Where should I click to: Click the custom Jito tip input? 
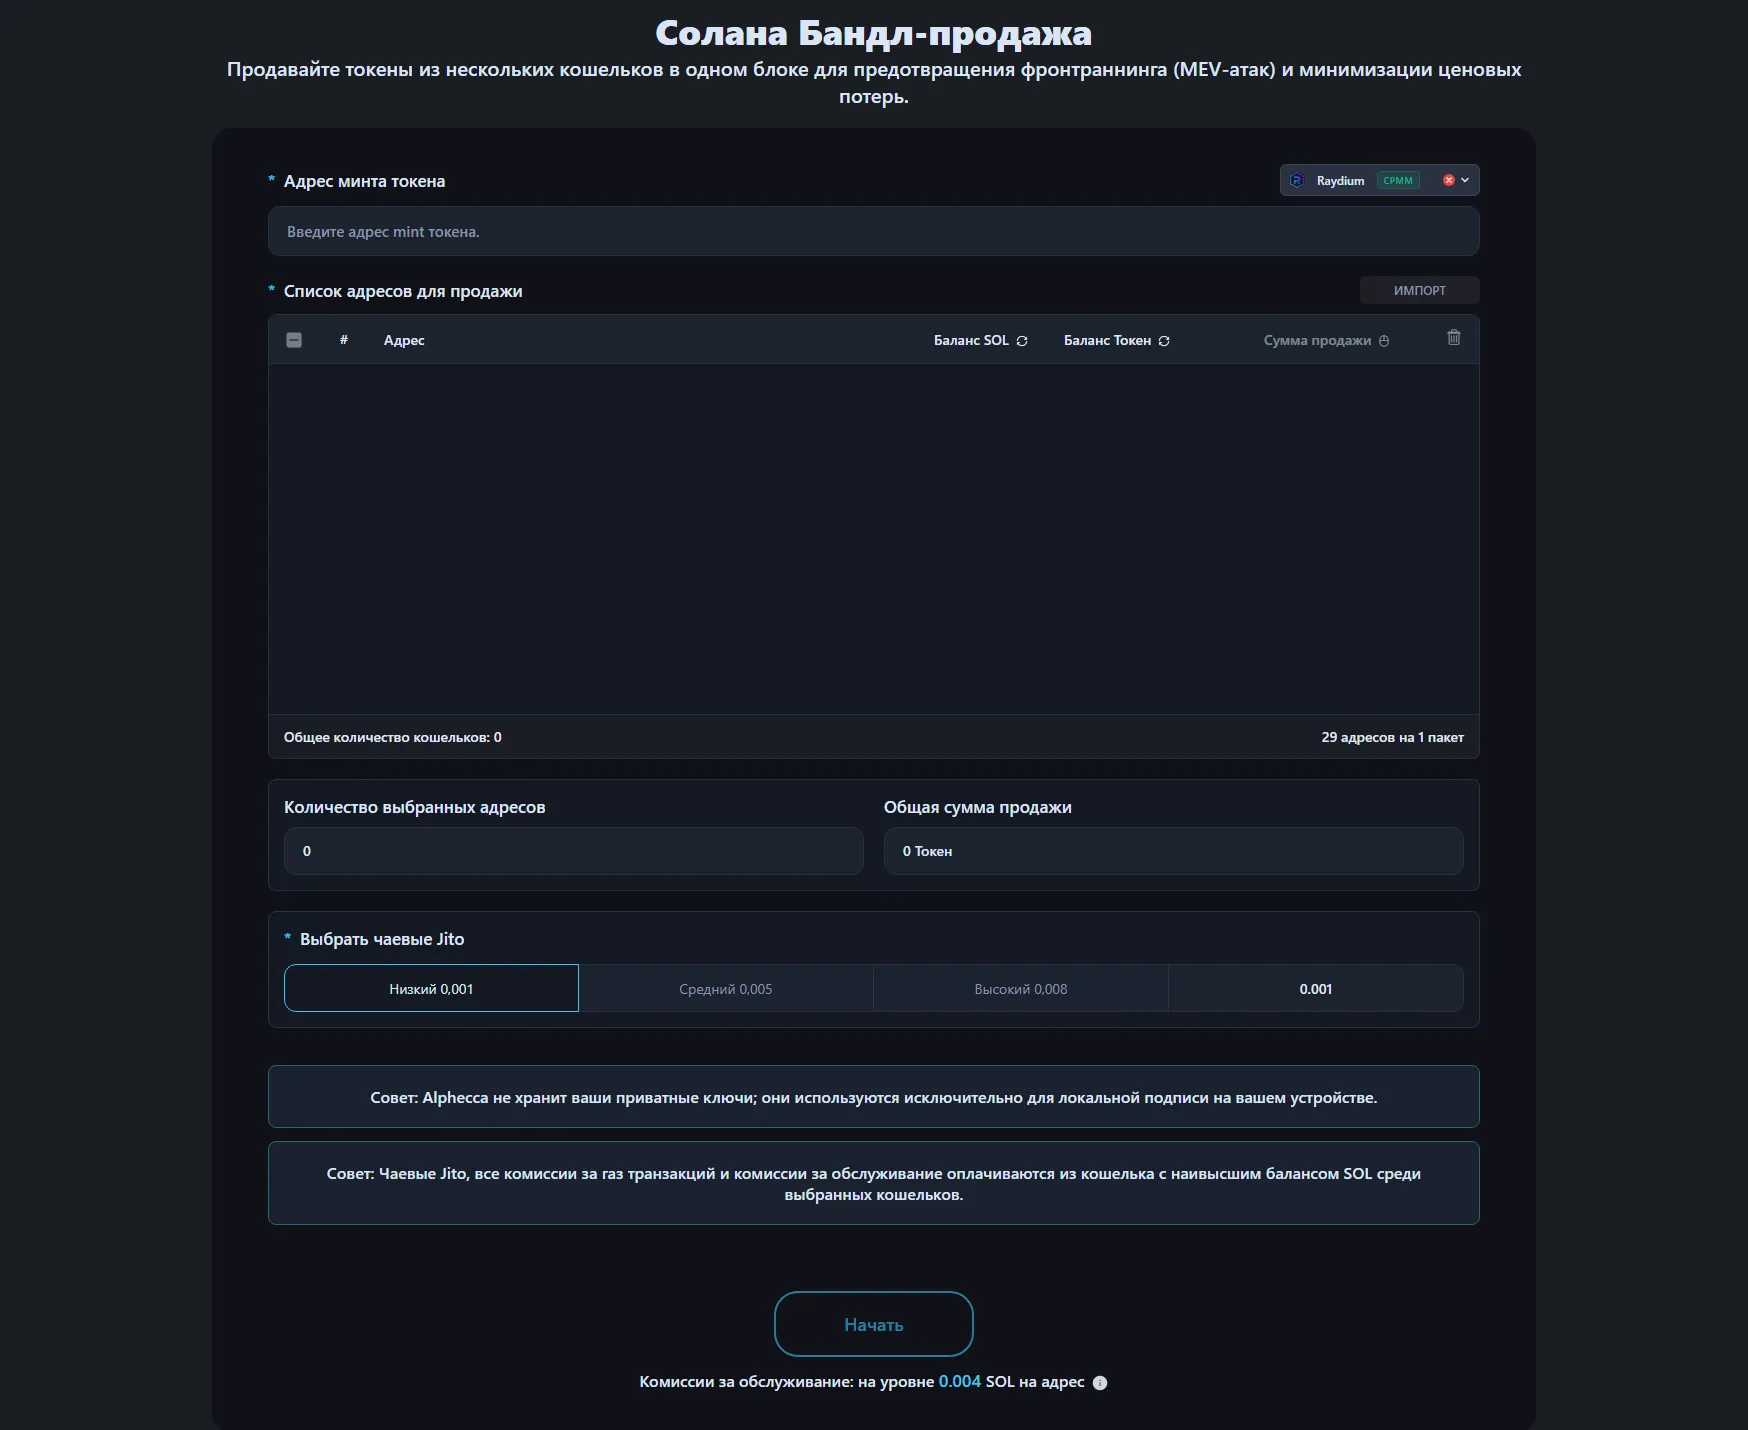point(1316,989)
